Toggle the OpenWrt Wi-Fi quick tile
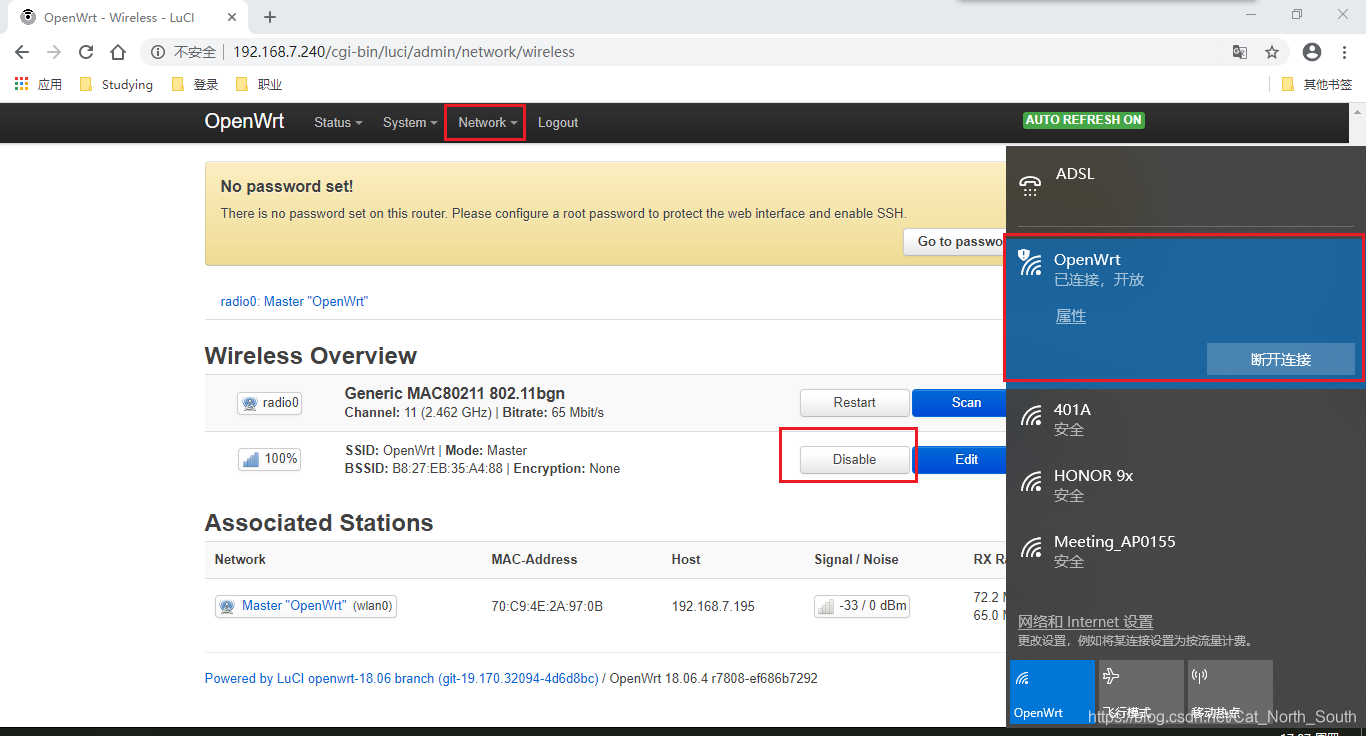 pos(1052,692)
